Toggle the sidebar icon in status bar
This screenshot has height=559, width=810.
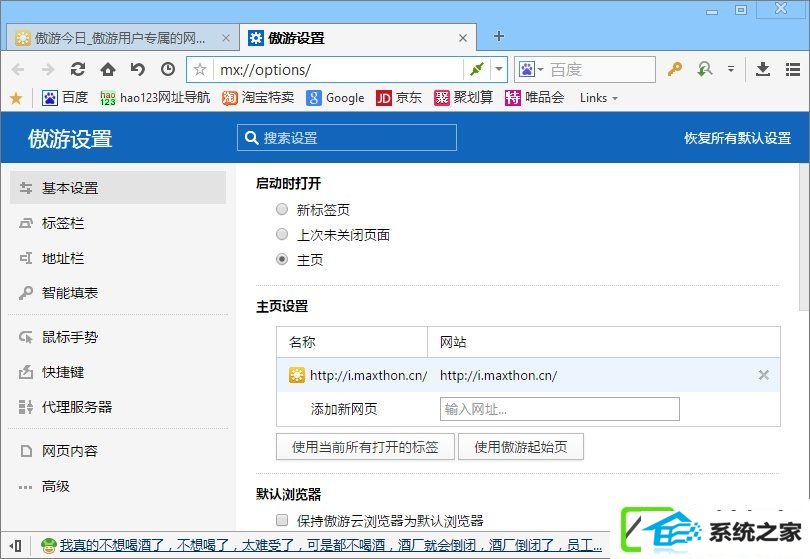16,546
